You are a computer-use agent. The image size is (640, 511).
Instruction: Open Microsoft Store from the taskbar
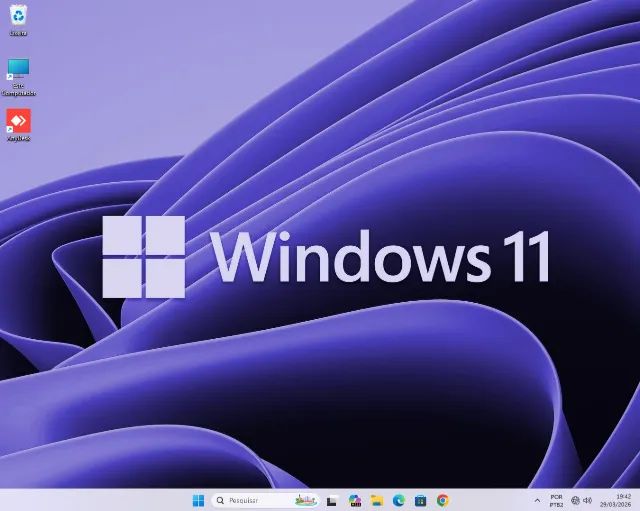pyautogui.click(x=421, y=500)
